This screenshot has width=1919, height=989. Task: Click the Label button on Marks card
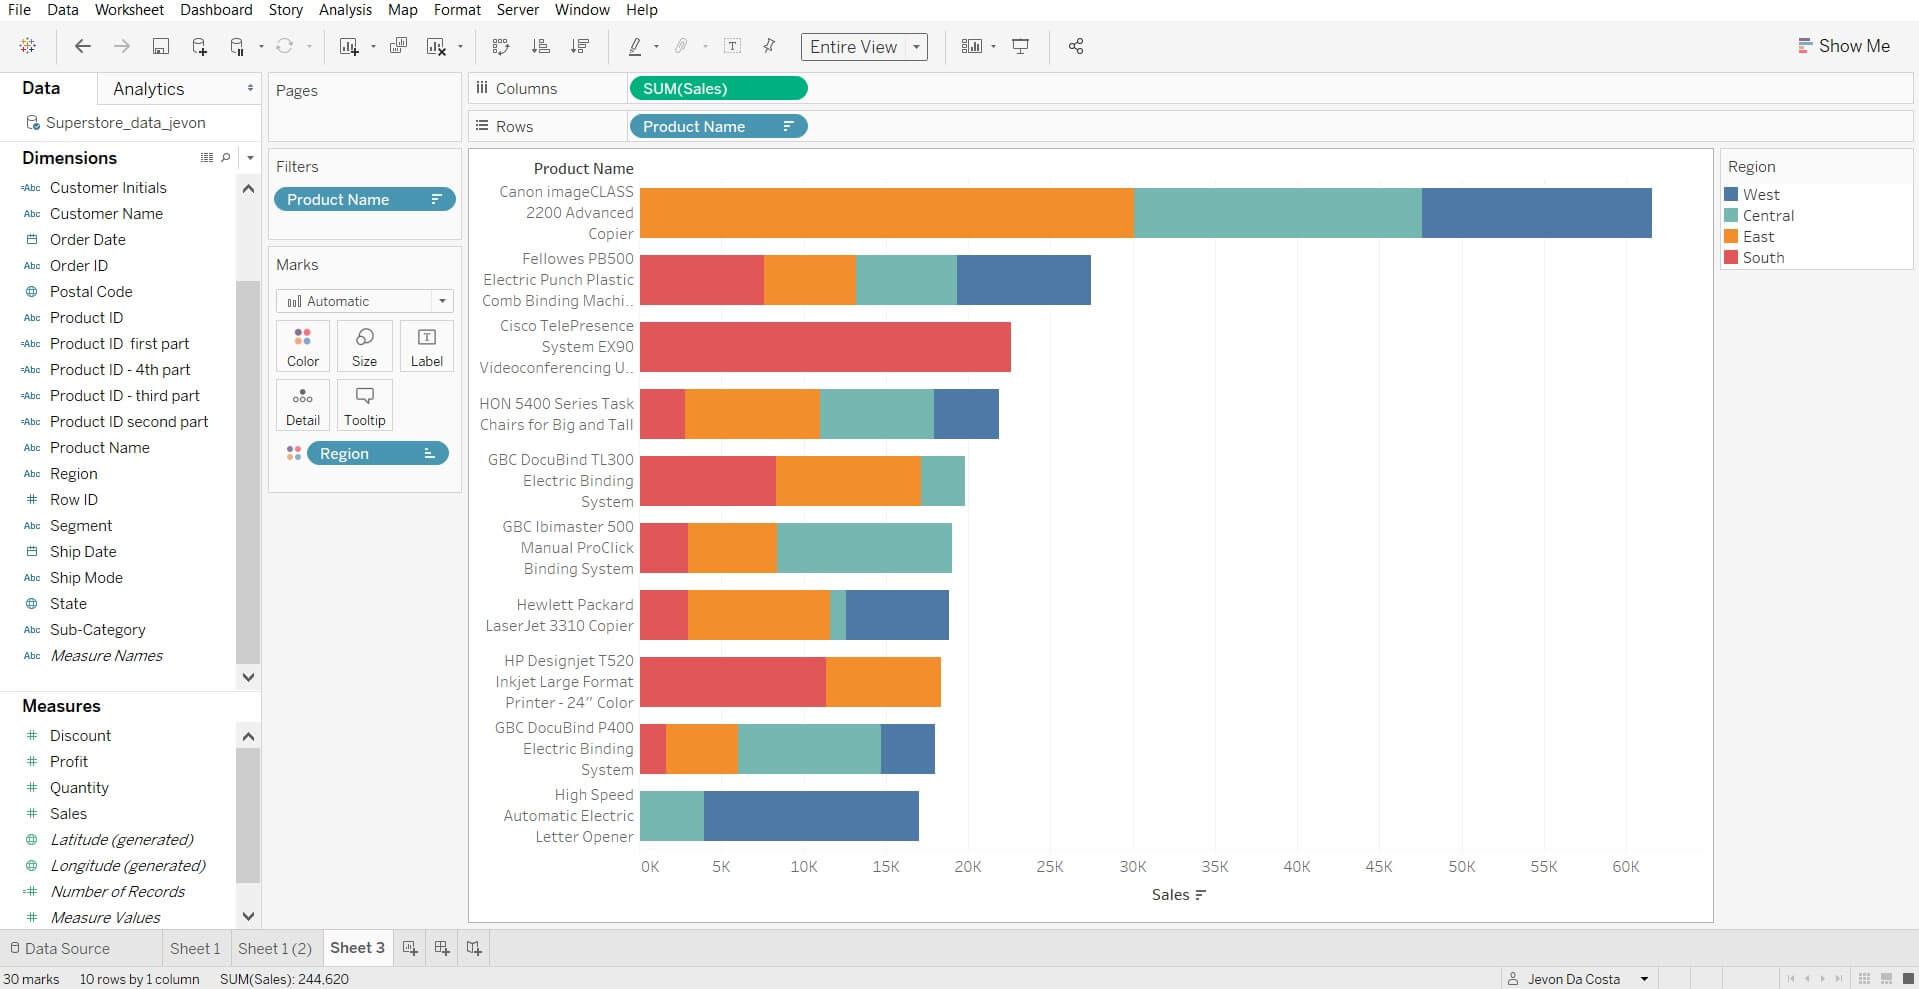tap(426, 346)
